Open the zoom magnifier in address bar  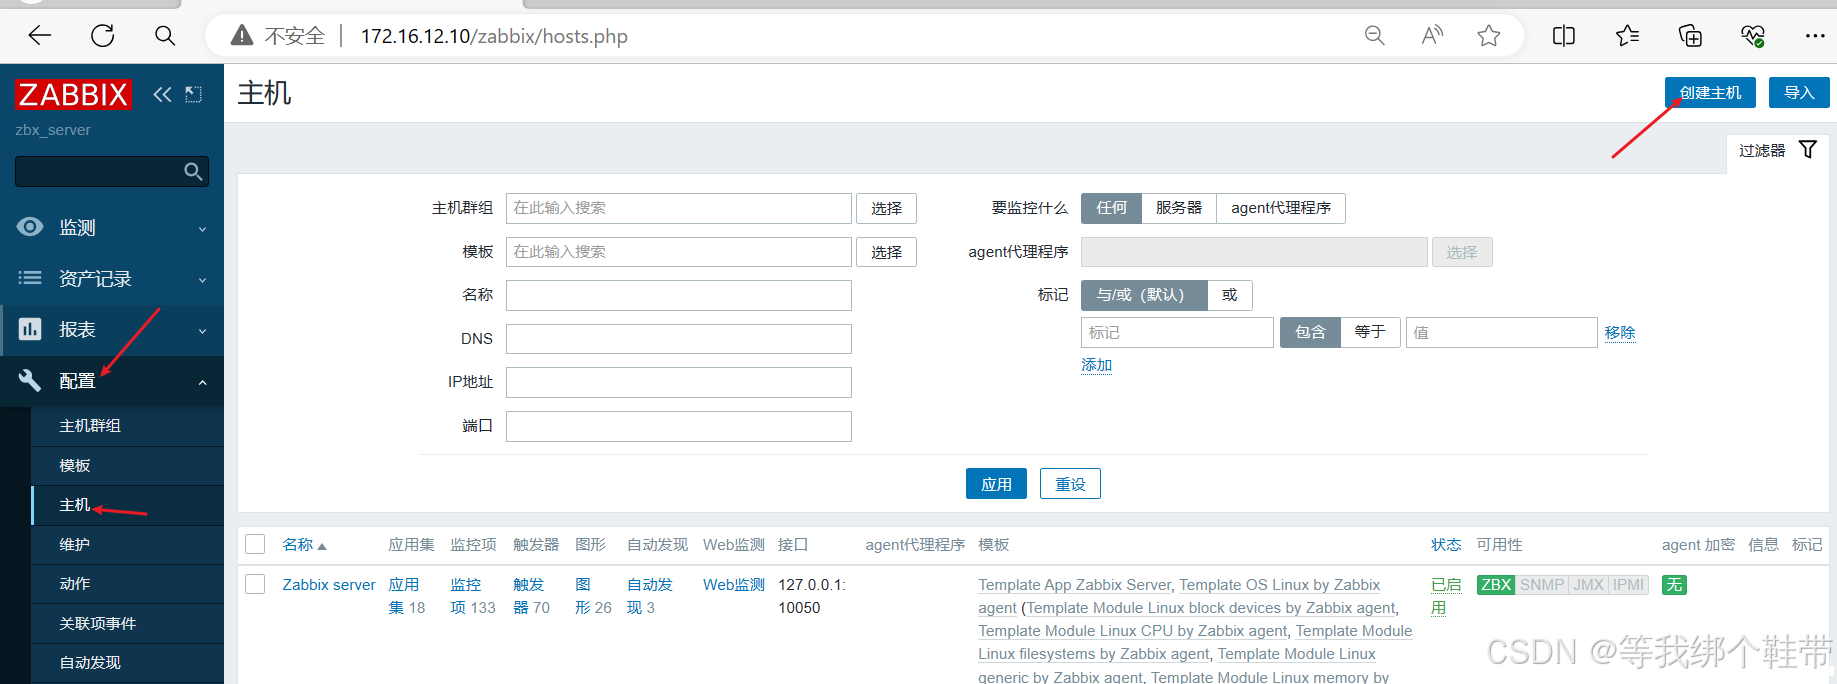[1375, 36]
